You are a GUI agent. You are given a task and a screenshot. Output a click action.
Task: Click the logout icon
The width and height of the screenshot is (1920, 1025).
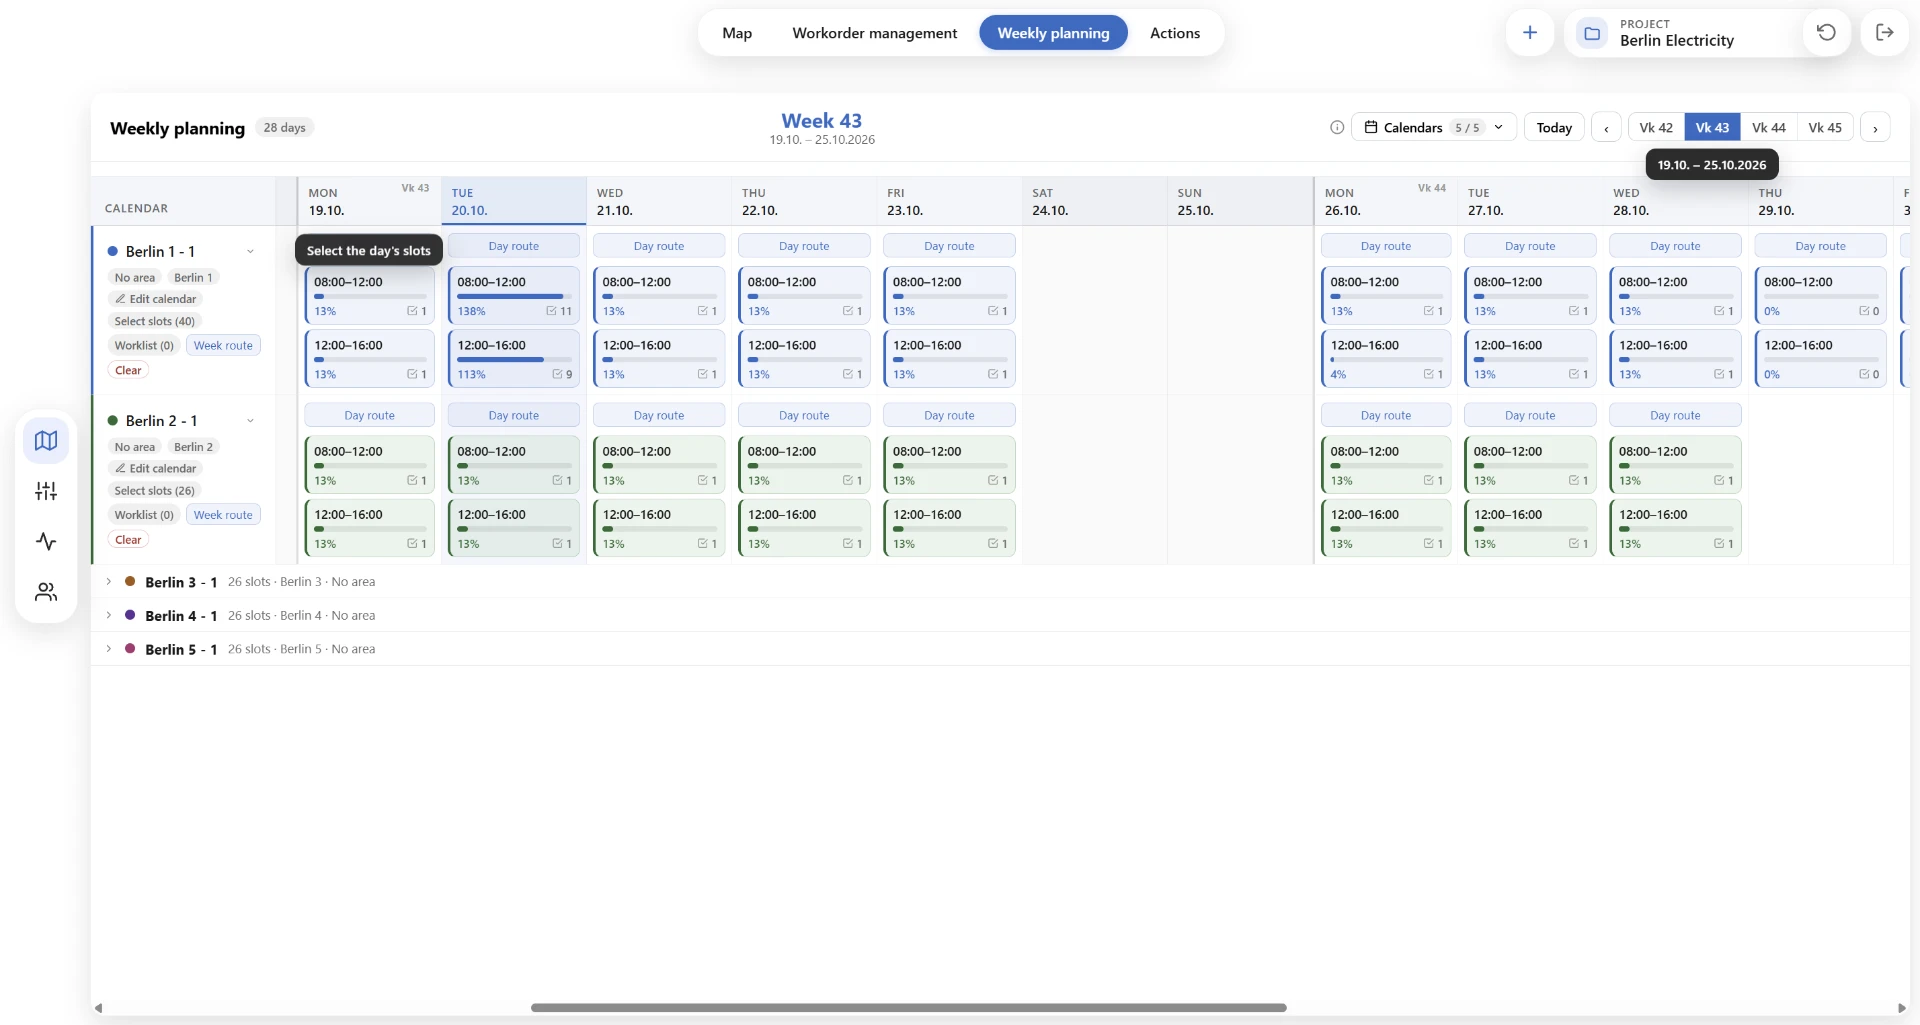(1884, 33)
